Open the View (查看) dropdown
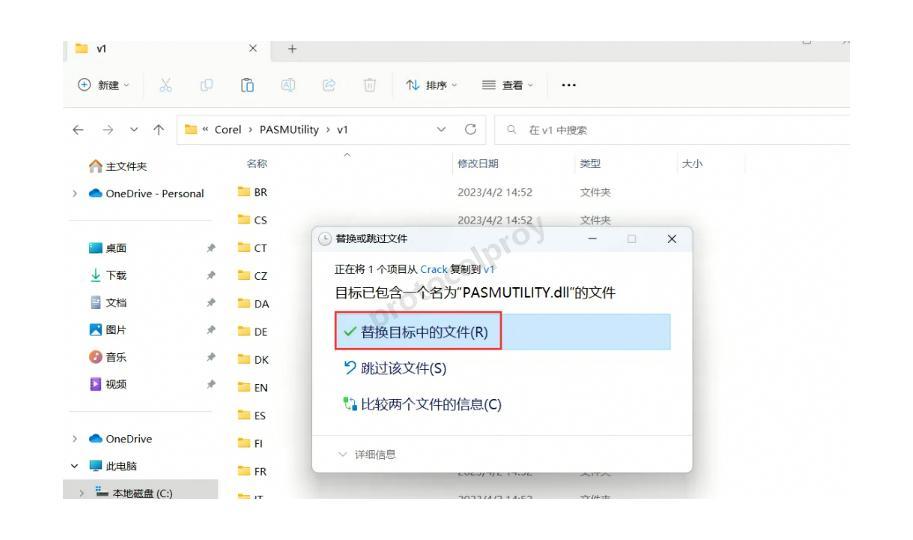913x540 pixels. [507, 85]
